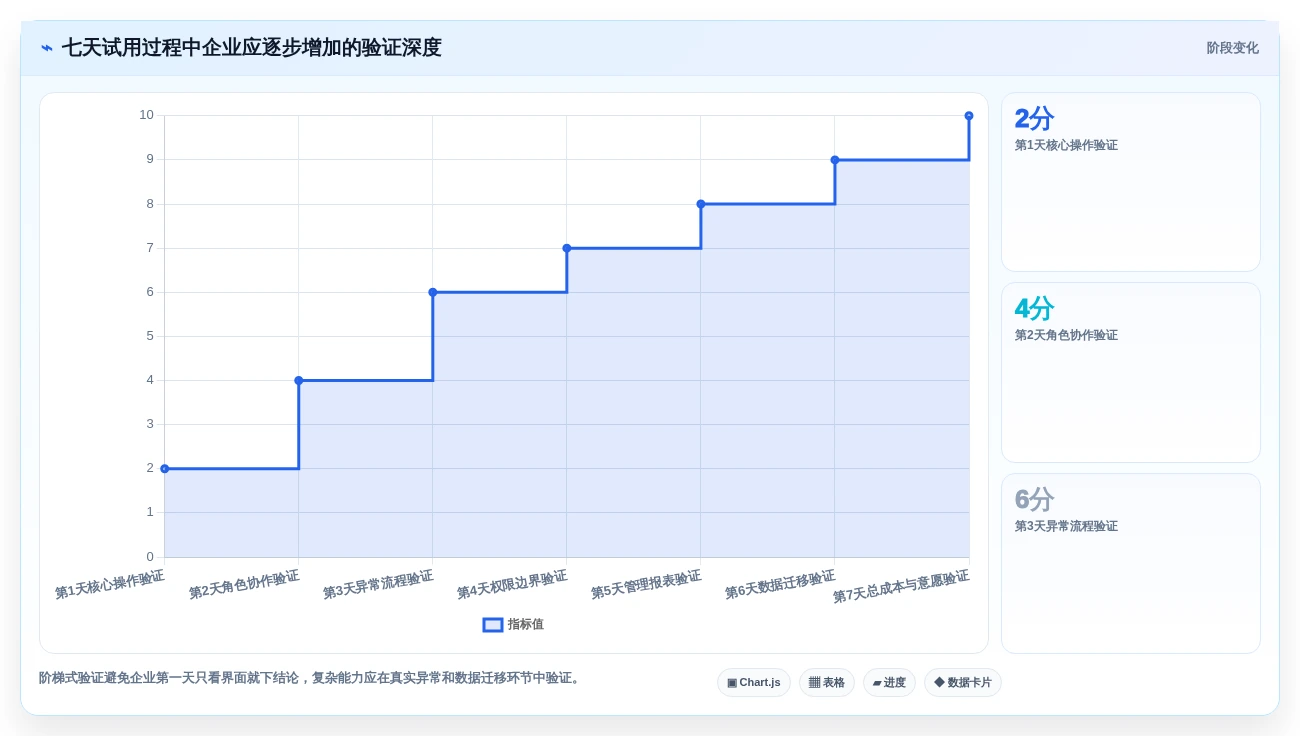Click the 4分 score value
Viewport: 1300px width, 736px height.
pyautogui.click(x=1034, y=308)
